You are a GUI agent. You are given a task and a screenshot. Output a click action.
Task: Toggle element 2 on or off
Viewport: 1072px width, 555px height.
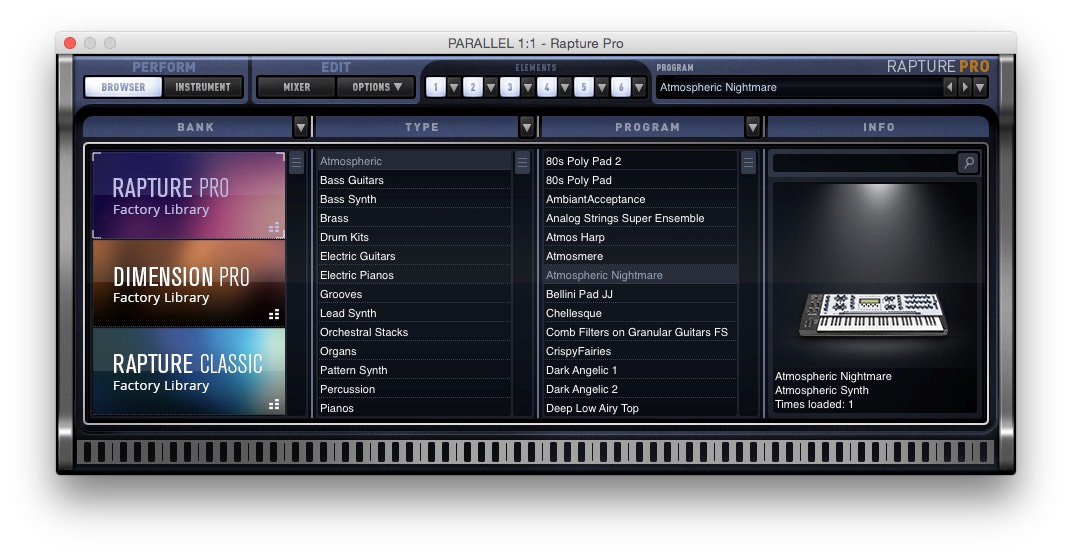472,87
